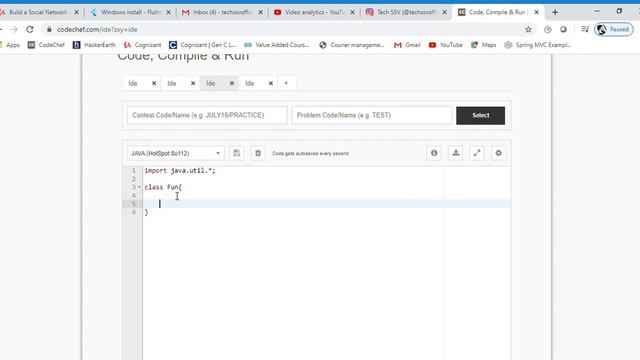Open the CodeChef bookmark

point(46,45)
